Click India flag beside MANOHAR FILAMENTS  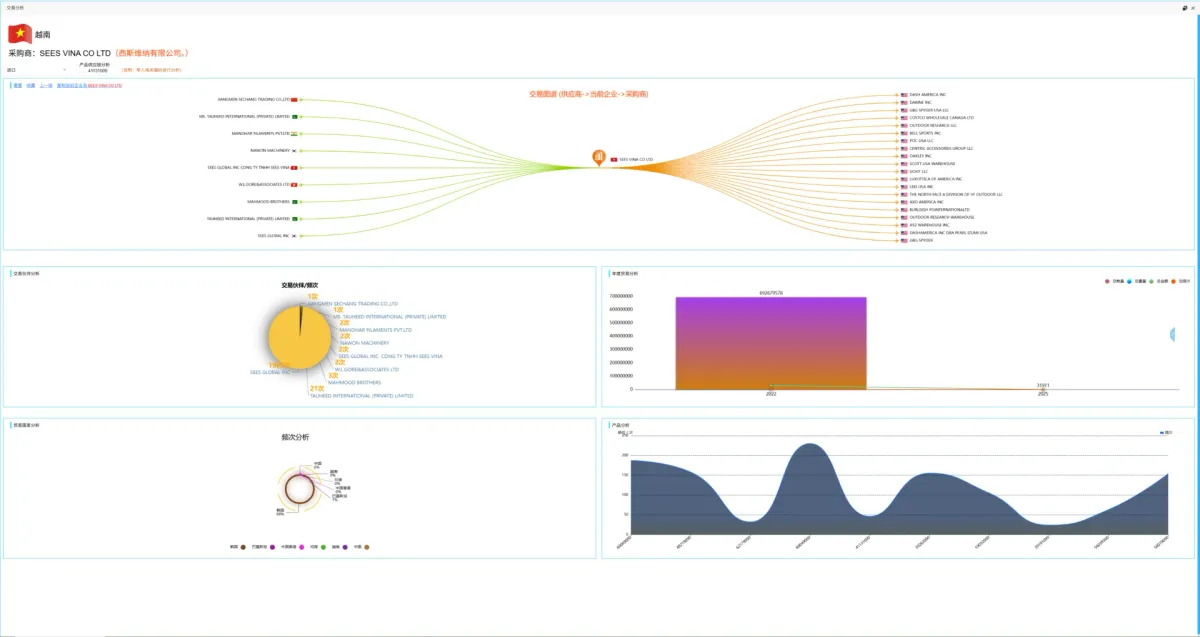click(295, 133)
